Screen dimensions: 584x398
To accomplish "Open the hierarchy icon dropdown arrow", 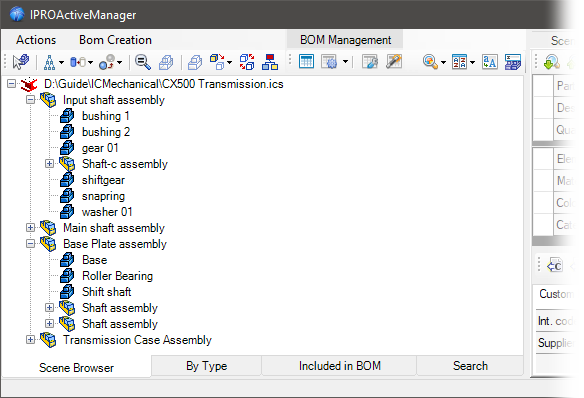I will (61, 62).
